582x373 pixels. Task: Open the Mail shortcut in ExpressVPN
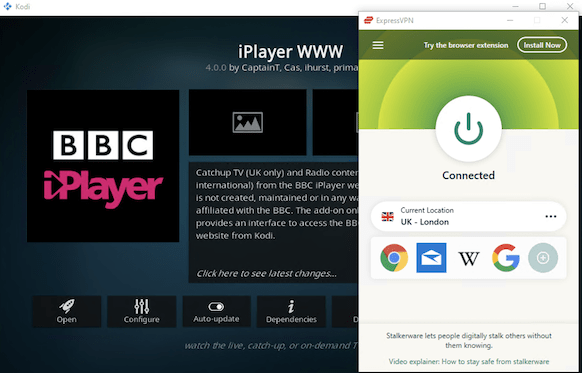tap(431, 258)
